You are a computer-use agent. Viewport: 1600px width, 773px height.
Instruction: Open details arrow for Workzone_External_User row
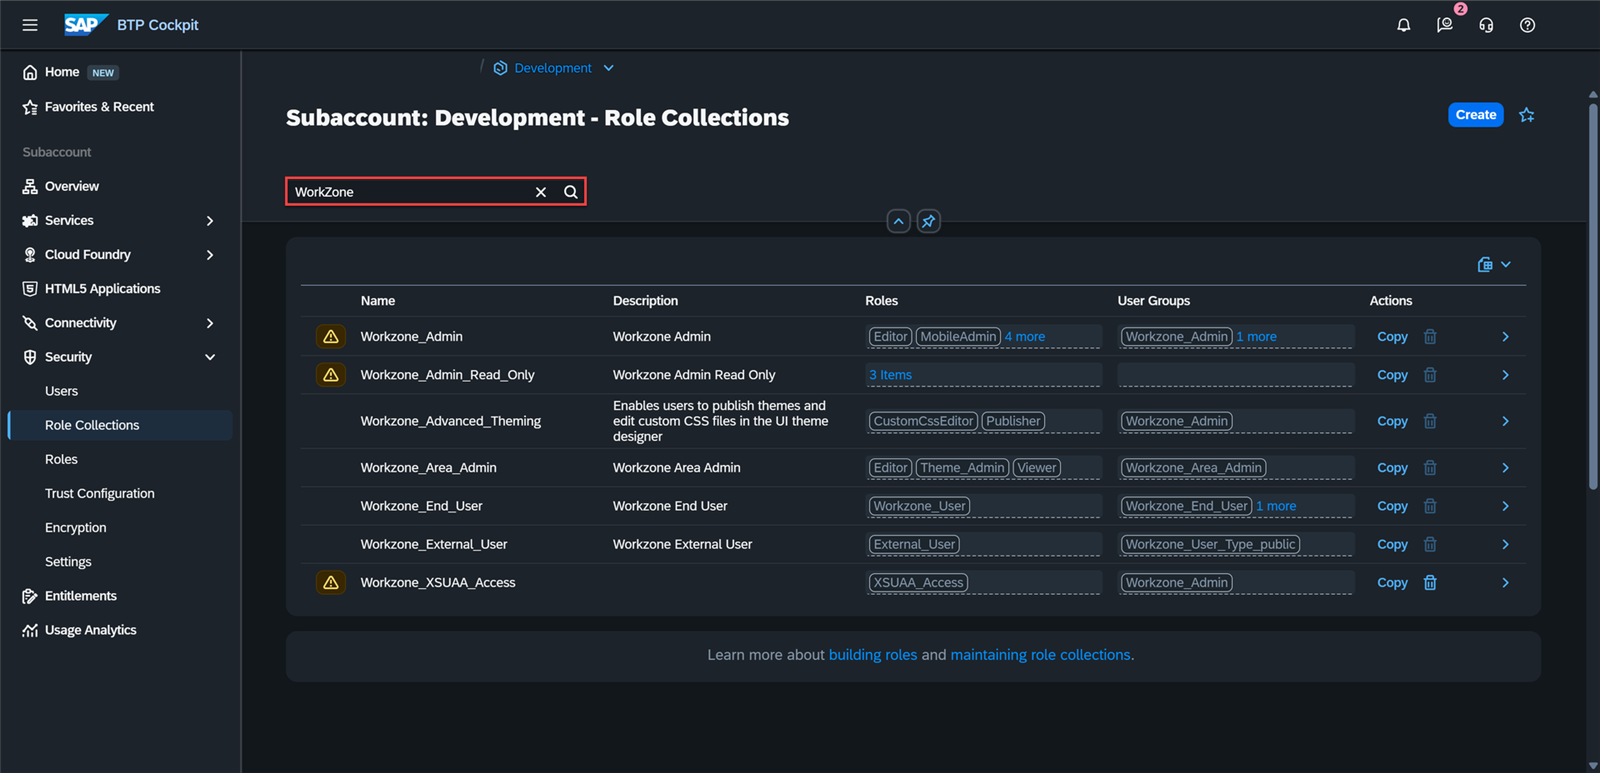1505,545
